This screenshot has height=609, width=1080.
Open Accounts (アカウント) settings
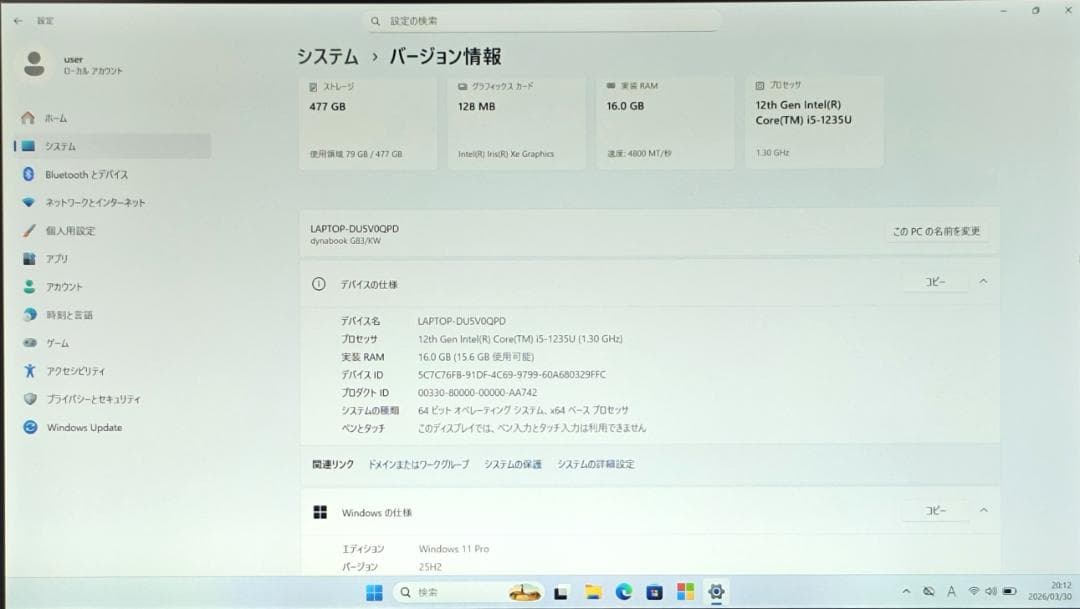point(112,287)
